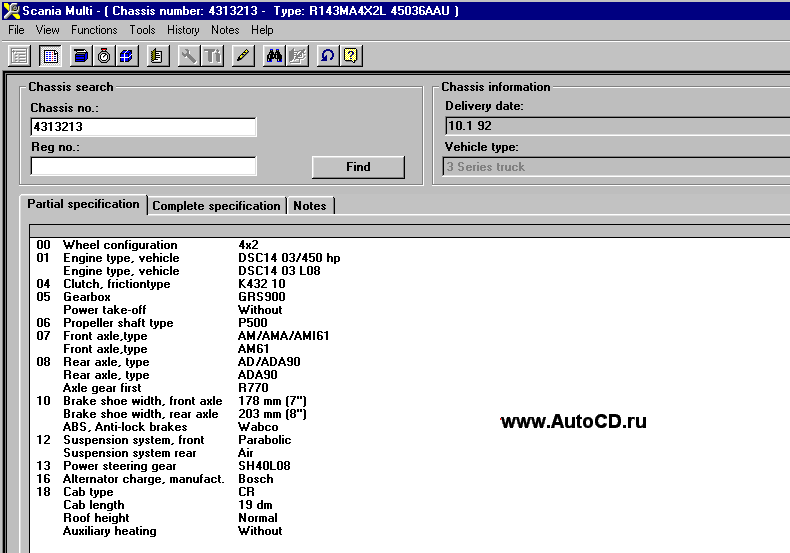Screen dimensions: 790x553
Task: Click the specification list header bar
Action: 410,231
